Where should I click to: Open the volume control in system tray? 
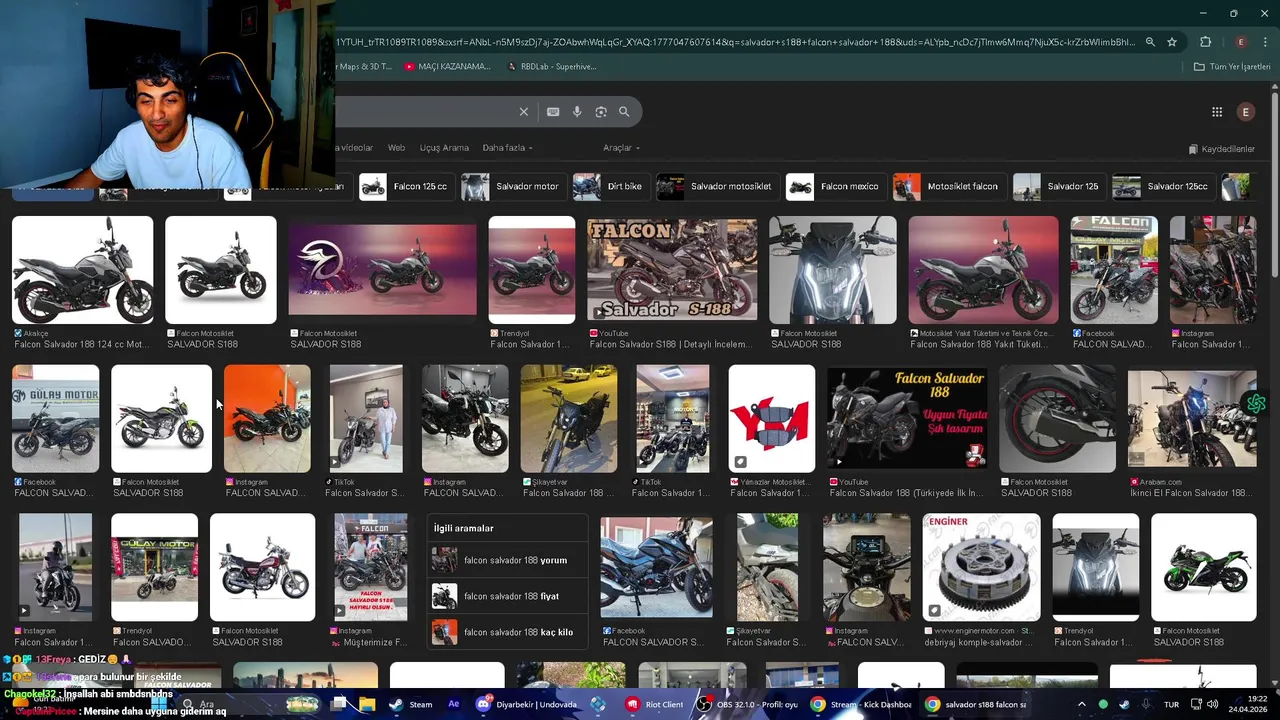(1213, 704)
